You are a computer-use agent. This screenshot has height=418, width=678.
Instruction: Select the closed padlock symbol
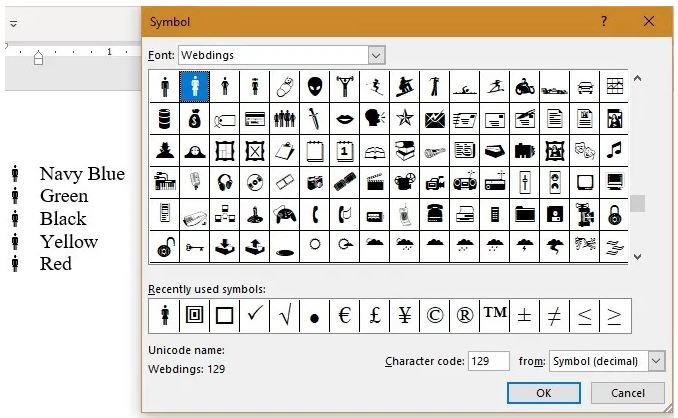pyautogui.click(x=614, y=214)
